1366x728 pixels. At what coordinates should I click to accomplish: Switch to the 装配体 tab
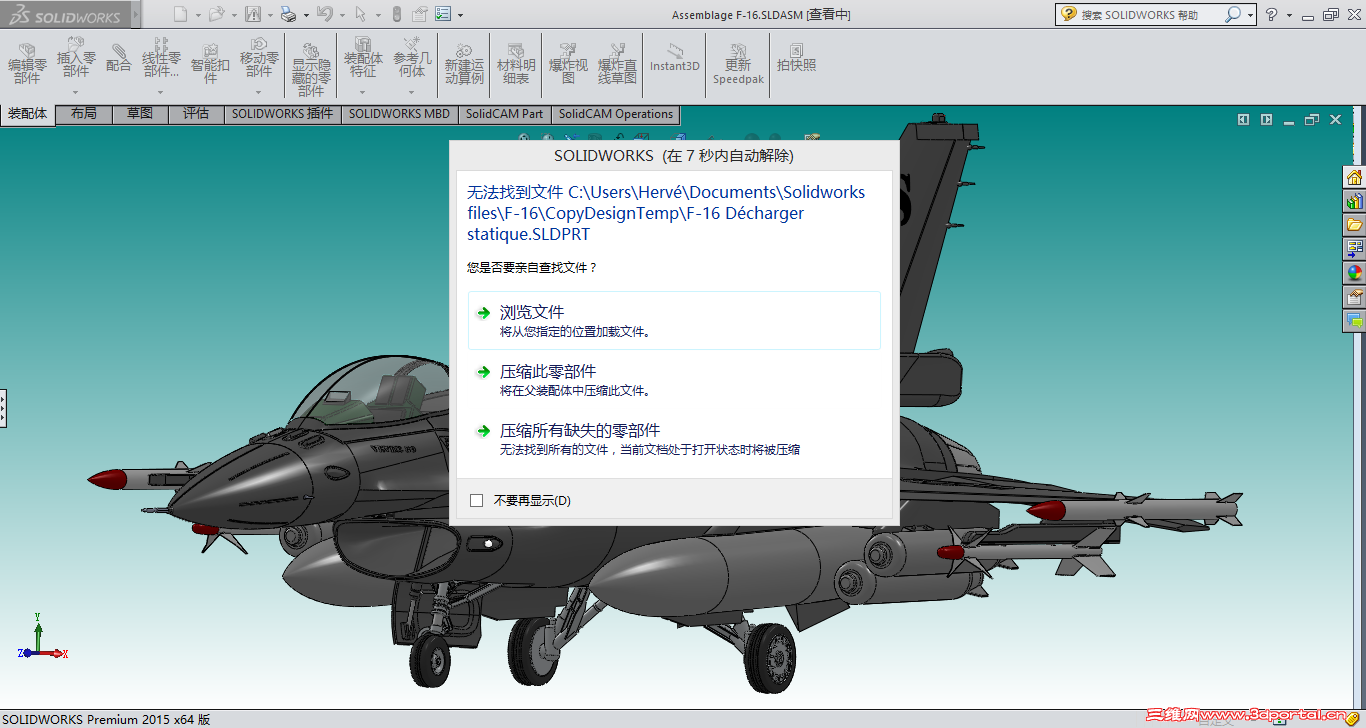point(28,114)
